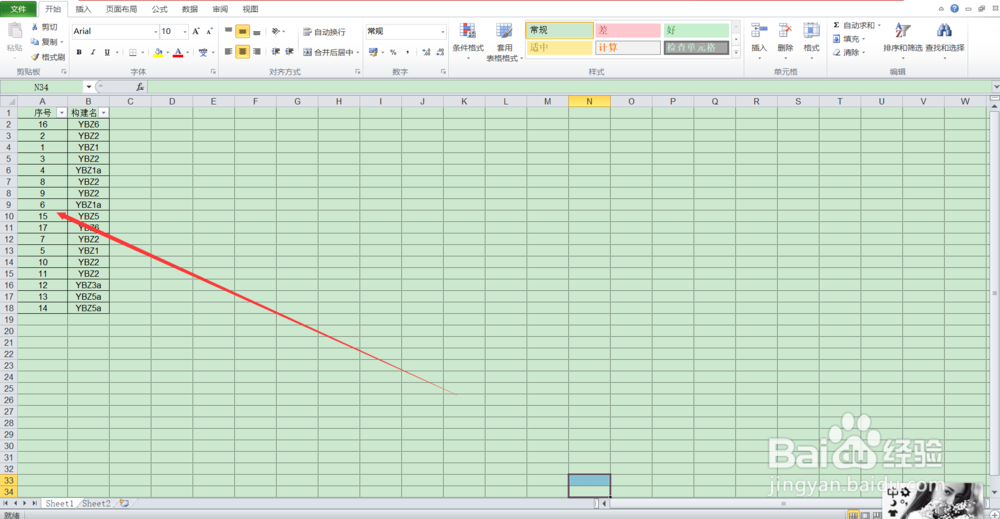This screenshot has width=1000, height=519.
Task: Toggle align text left
Action: coord(228,52)
